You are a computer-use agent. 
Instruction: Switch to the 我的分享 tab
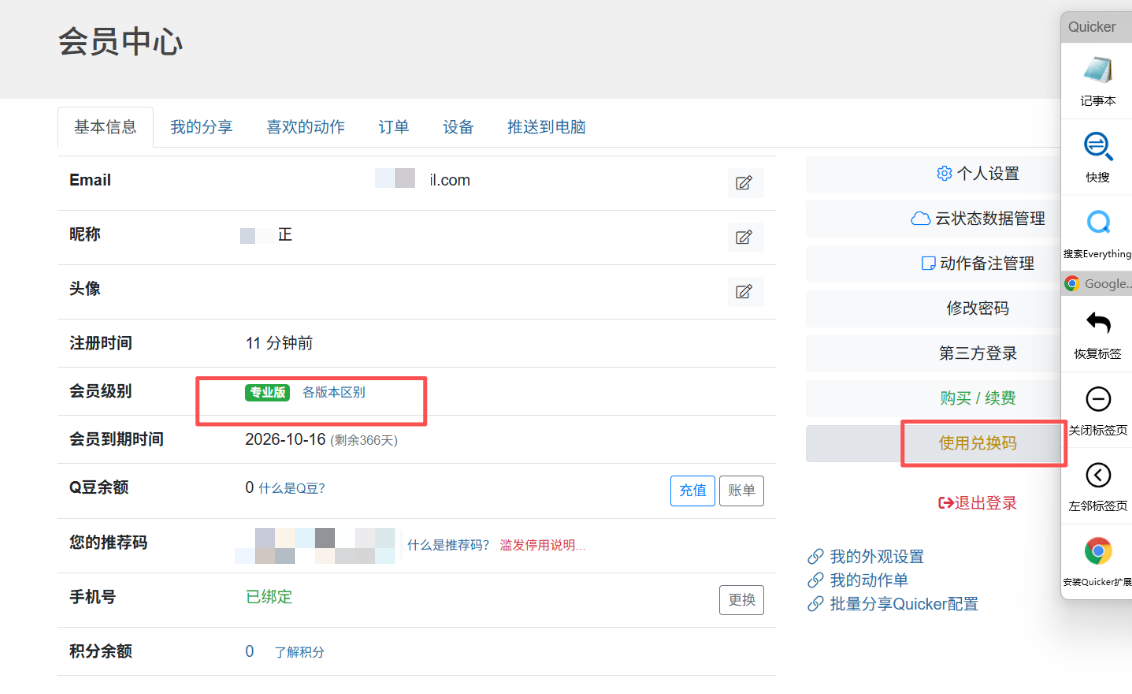(x=201, y=127)
